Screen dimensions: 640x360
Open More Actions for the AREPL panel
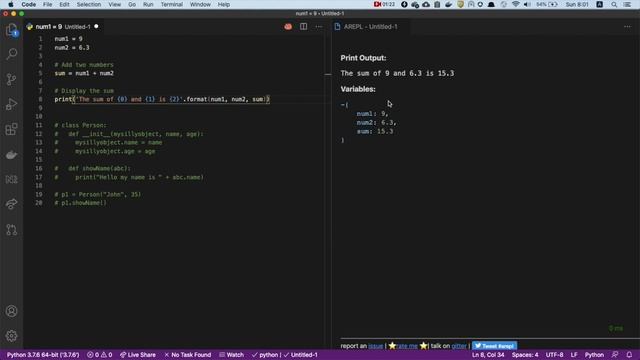(x=627, y=27)
